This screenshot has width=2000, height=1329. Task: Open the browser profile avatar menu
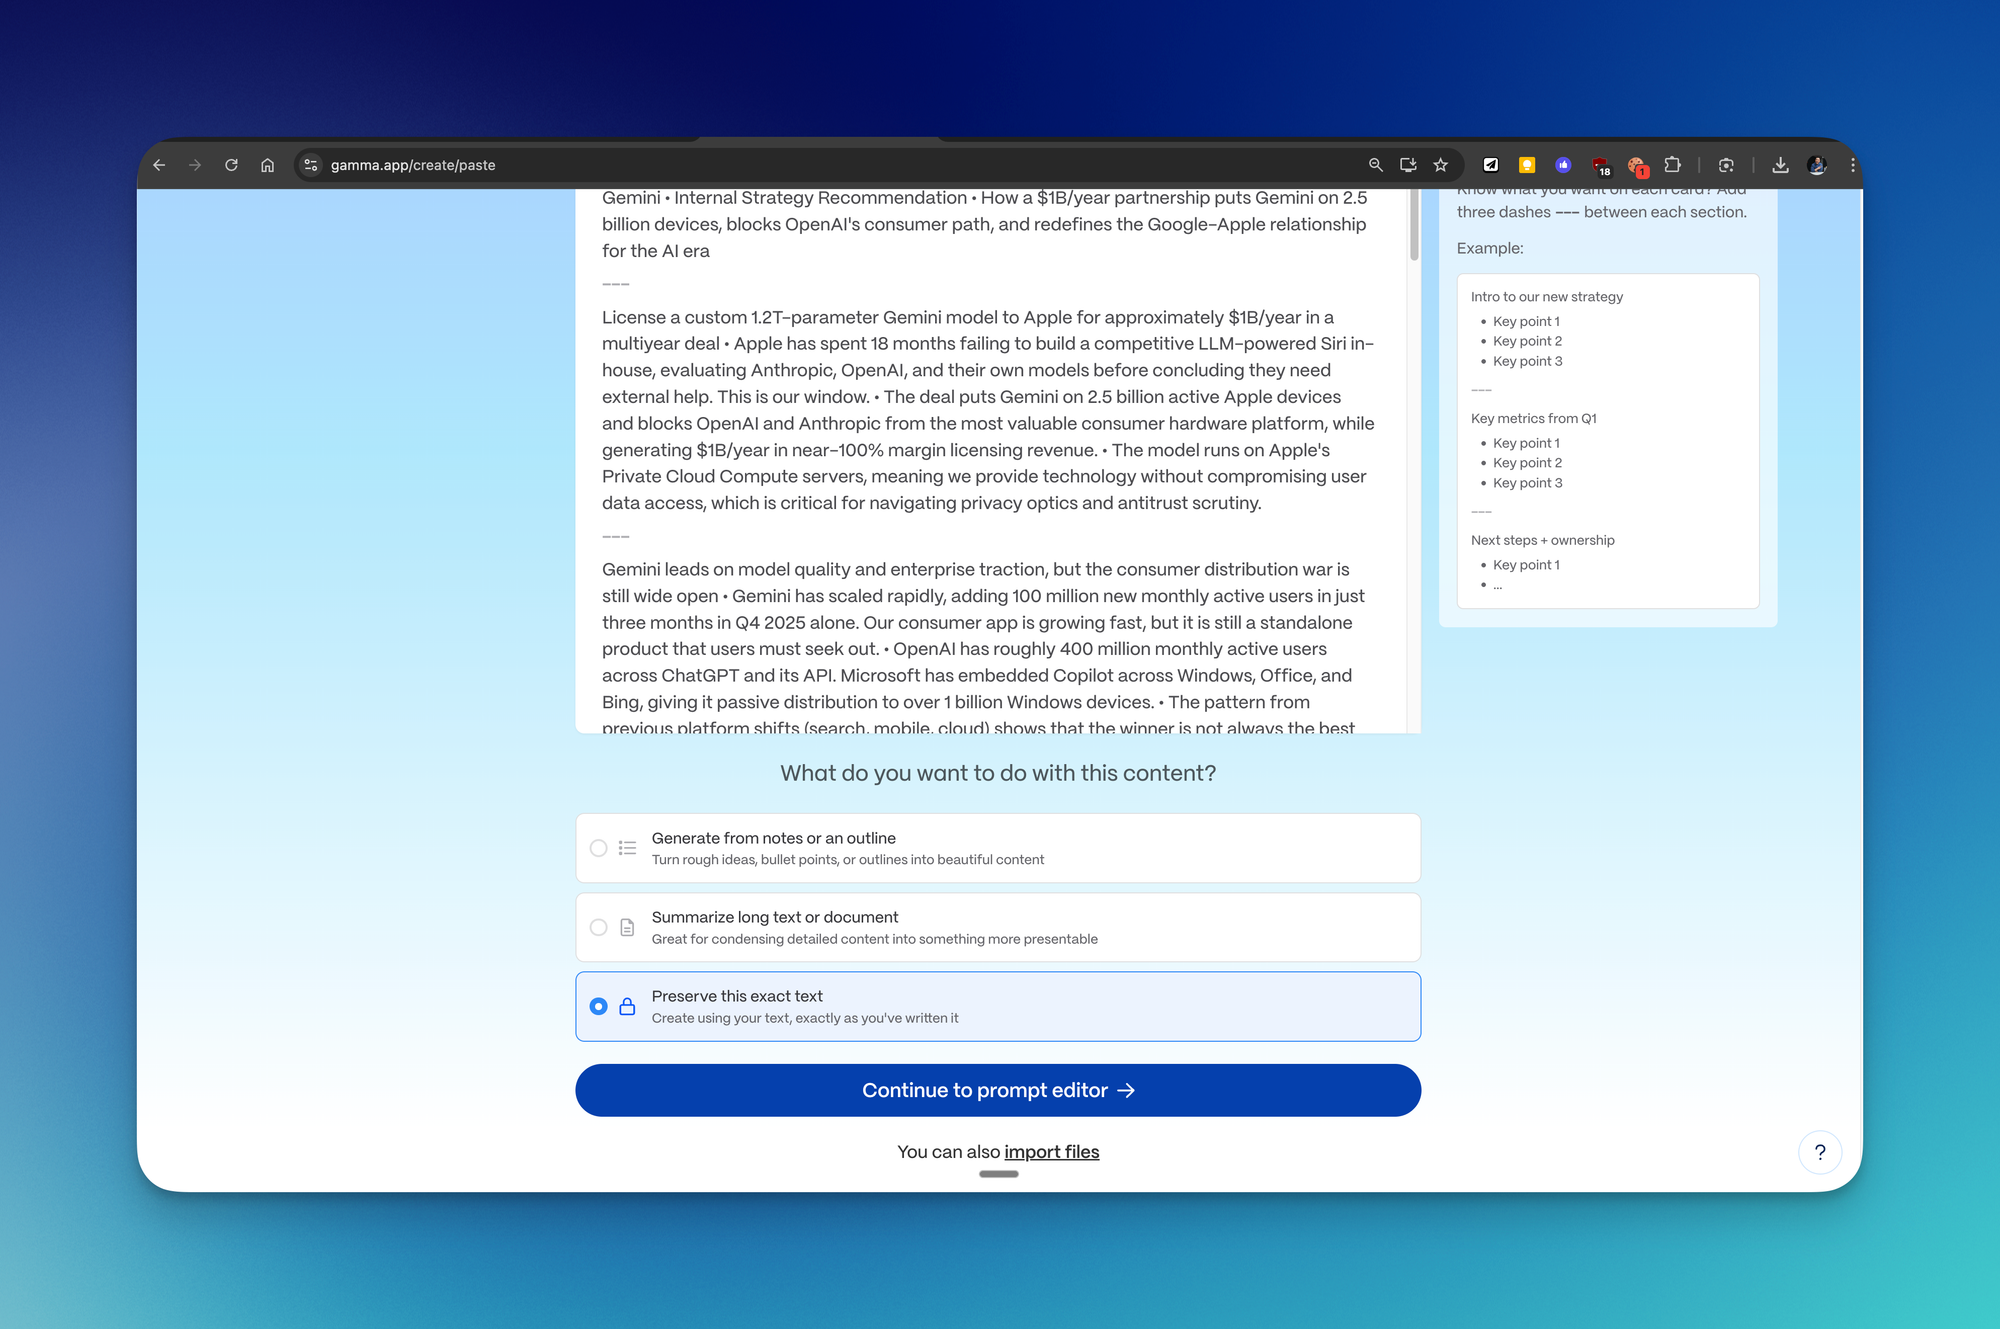pos(1817,165)
